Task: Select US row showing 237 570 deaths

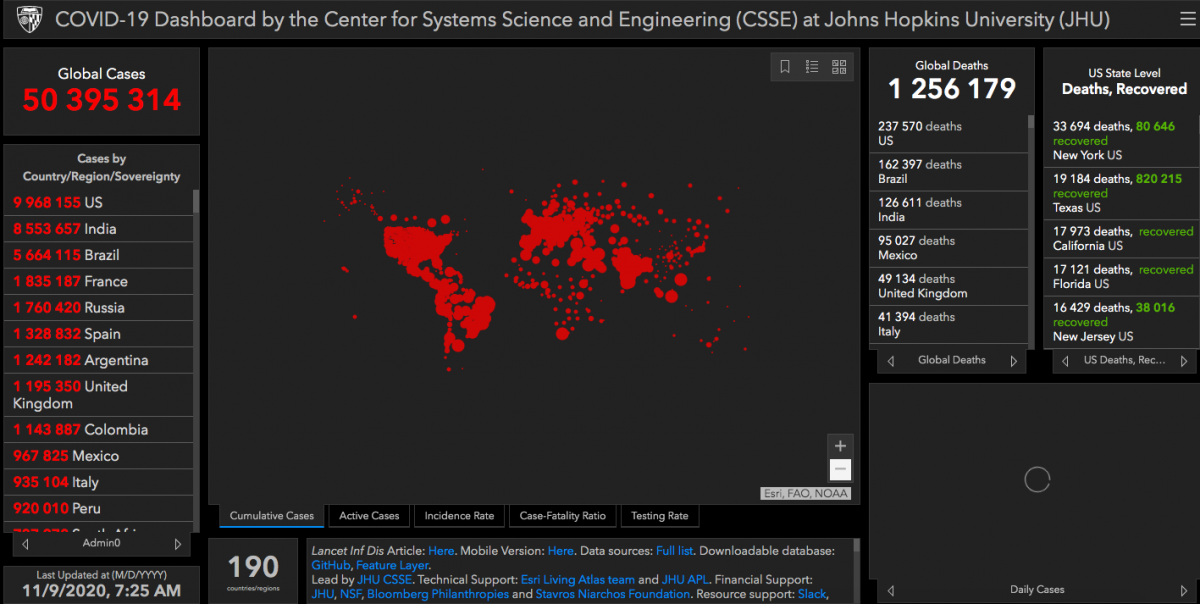Action: click(949, 134)
